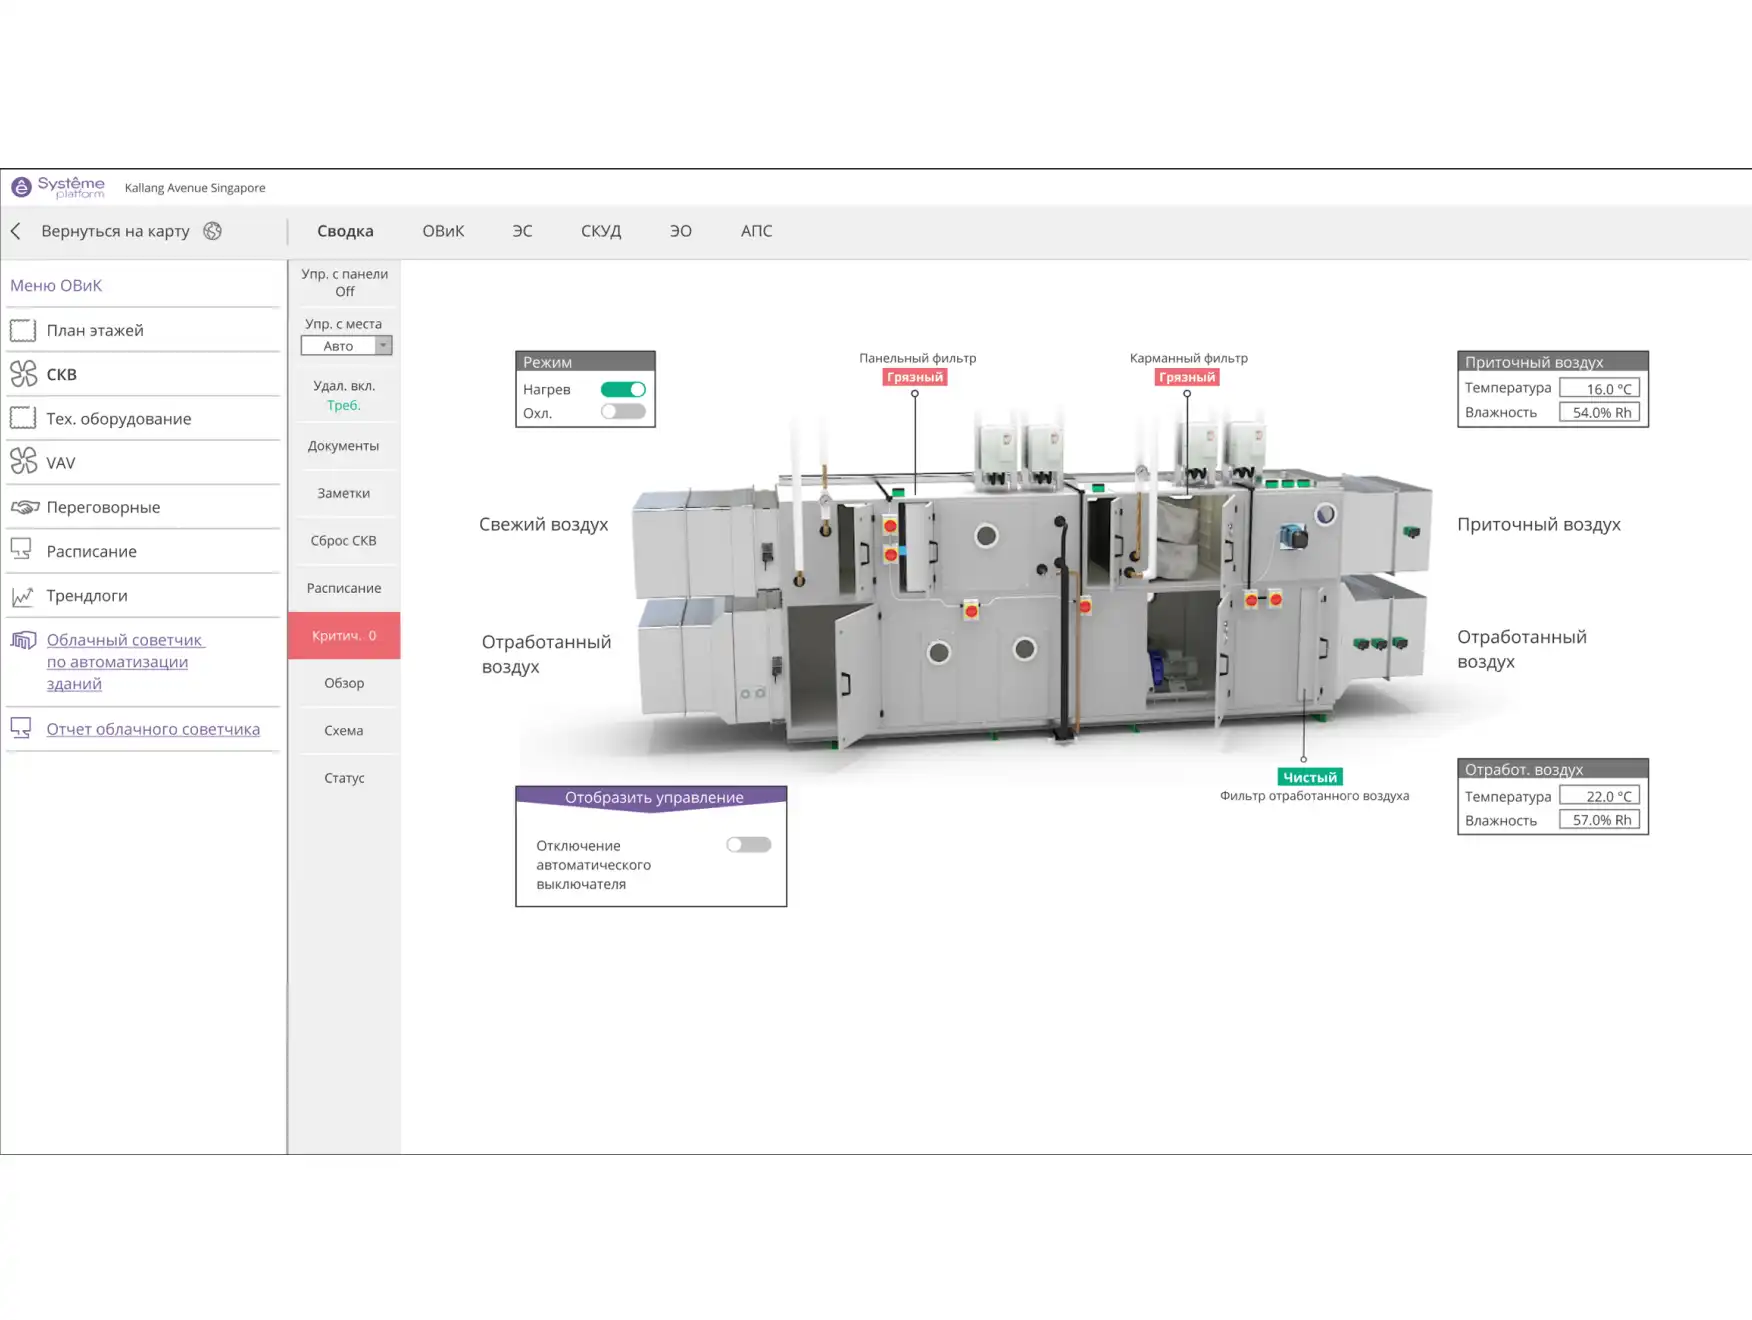Turn off the Нагрев heating toggle
This screenshot has width=1752, height=1320.
tap(622, 389)
